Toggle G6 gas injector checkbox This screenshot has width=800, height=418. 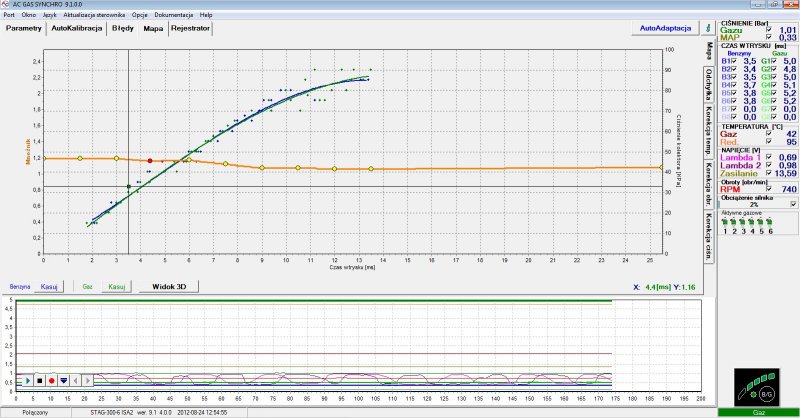(x=774, y=101)
